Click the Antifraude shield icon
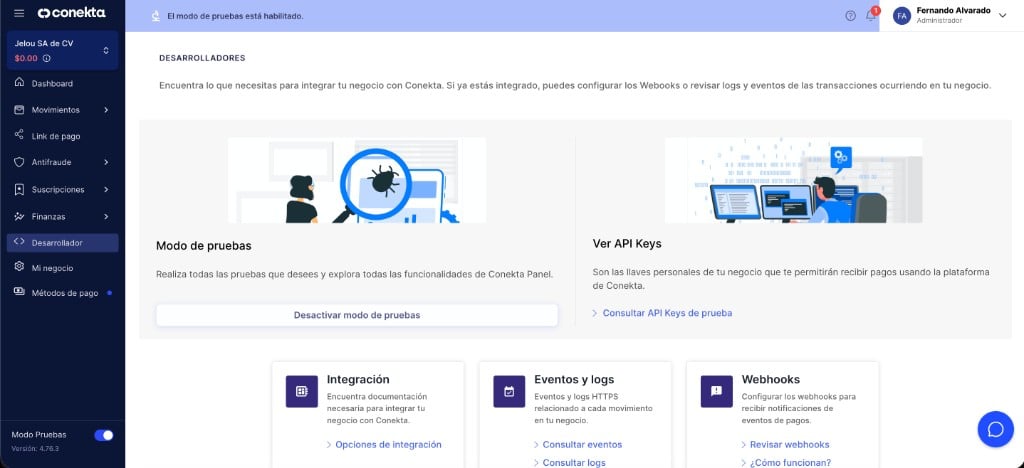The width and height of the screenshot is (1024, 468). tap(19, 162)
